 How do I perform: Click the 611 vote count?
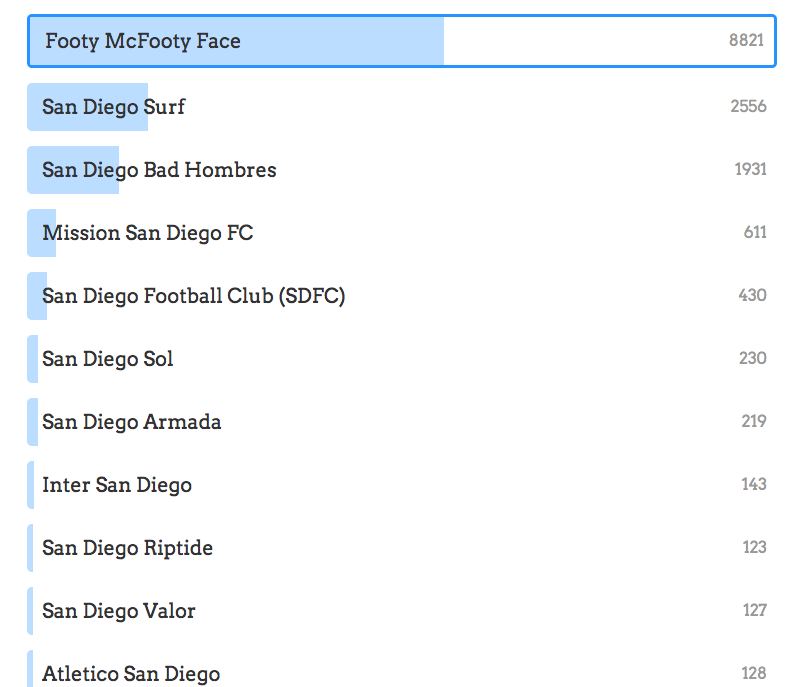coord(755,233)
